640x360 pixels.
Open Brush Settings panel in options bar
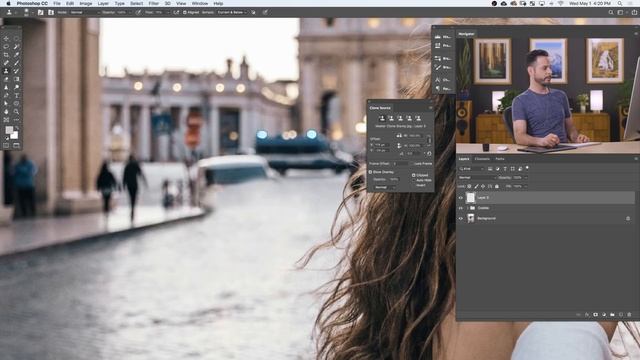pyautogui.click(x=41, y=12)
